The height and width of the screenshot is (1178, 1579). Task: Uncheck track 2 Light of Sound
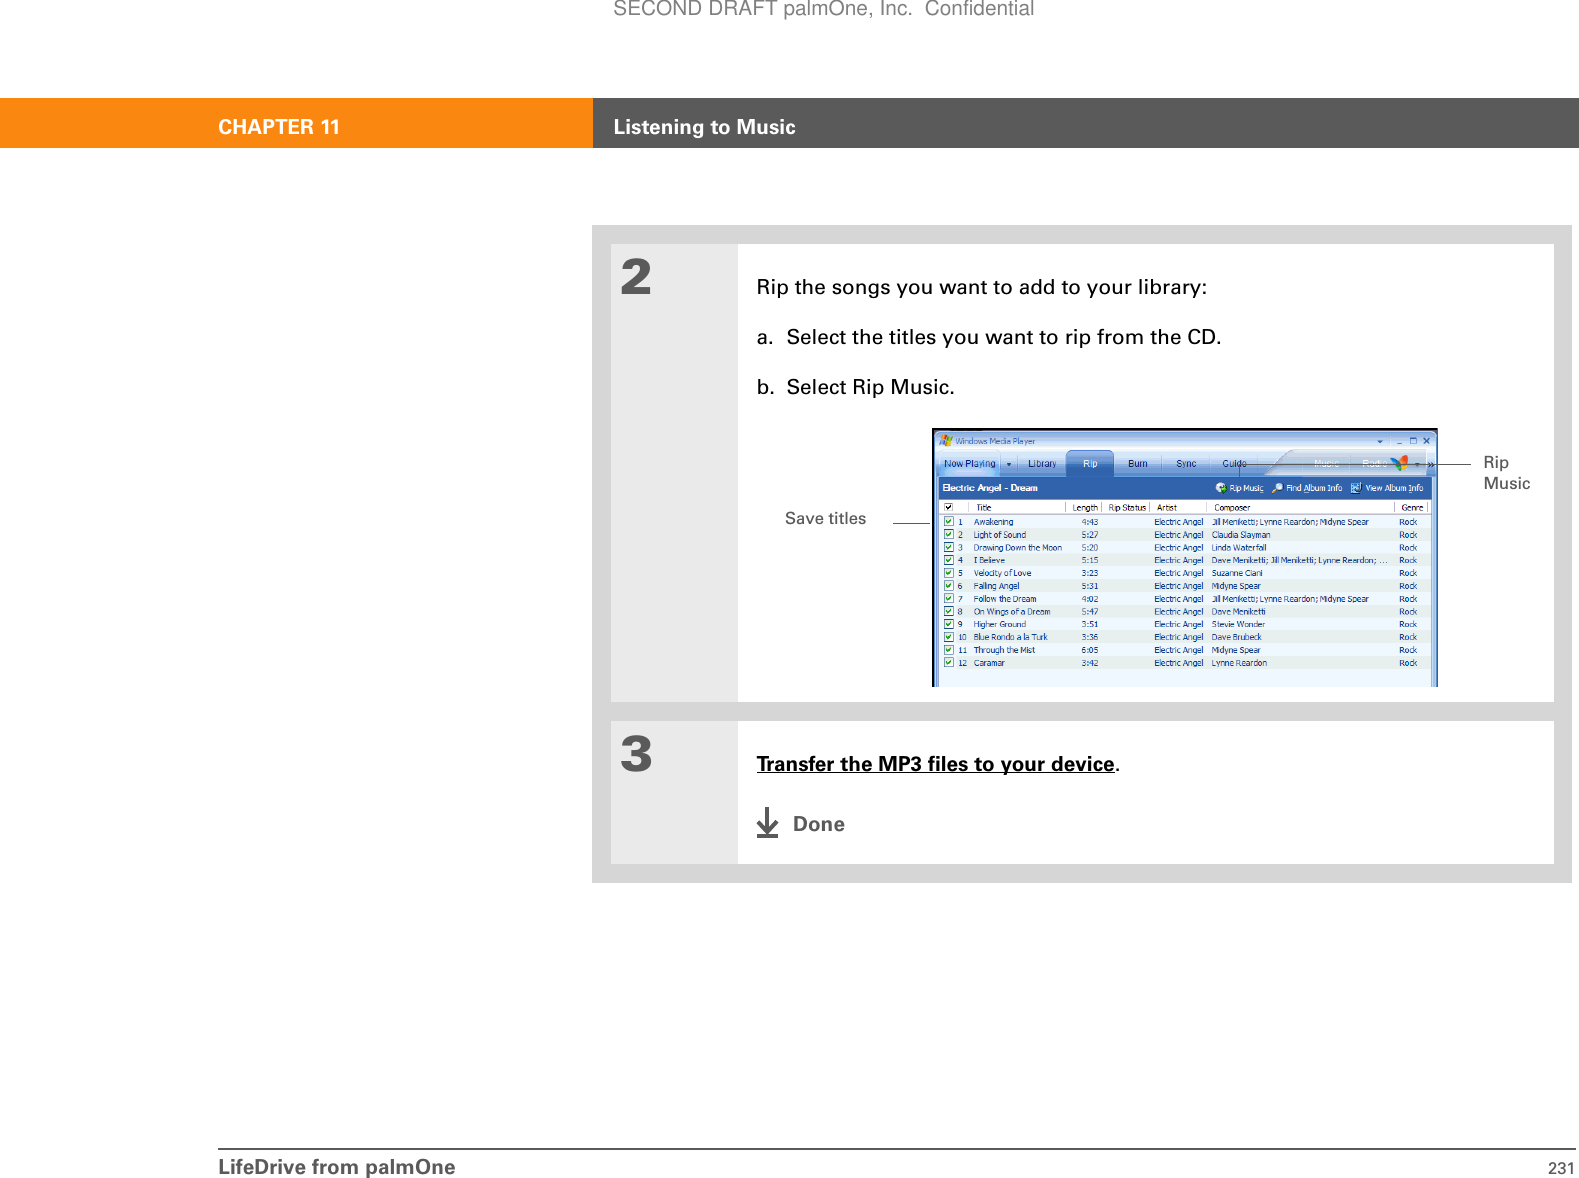(949, 534)
